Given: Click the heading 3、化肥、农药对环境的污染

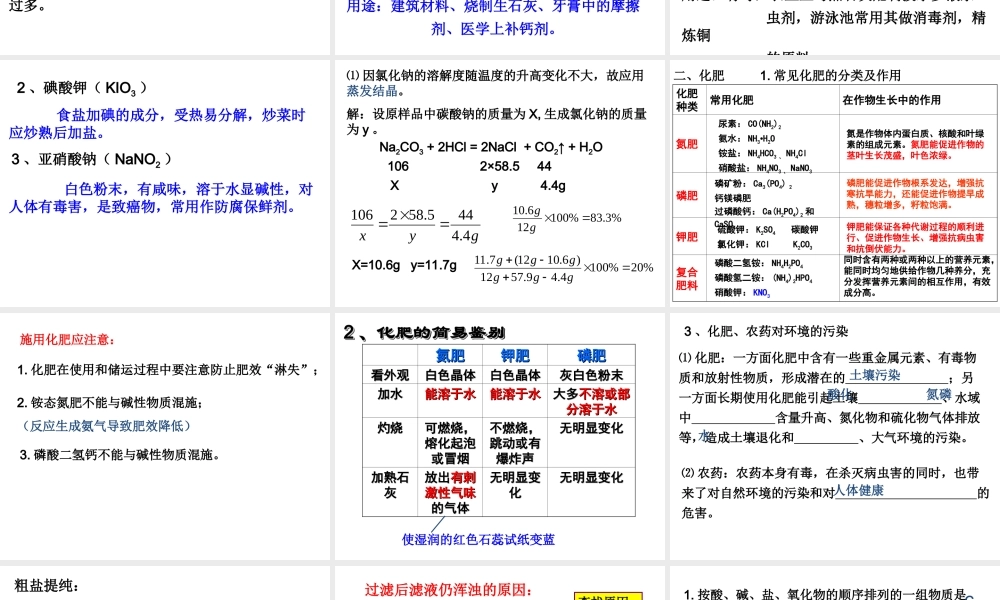Looking at the screenshot, I should point(766,332).
